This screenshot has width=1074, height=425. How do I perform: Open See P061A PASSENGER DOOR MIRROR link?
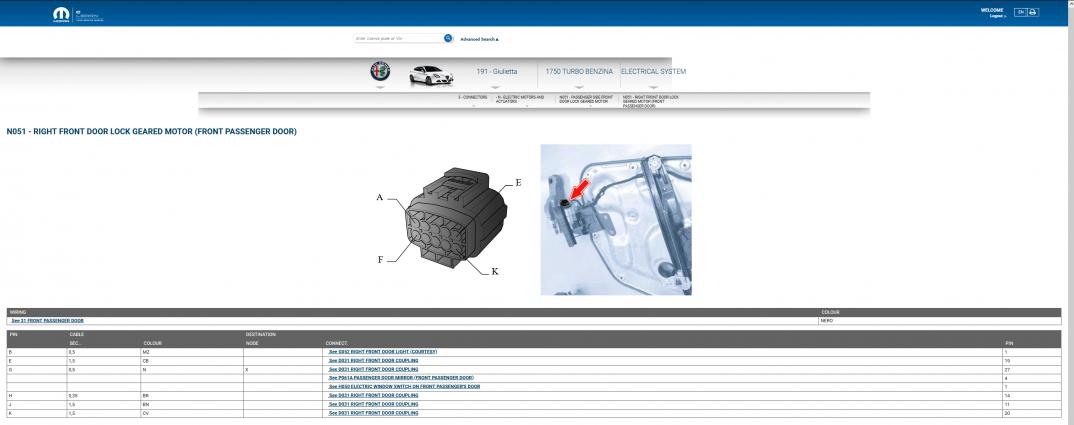click(401, 378)
